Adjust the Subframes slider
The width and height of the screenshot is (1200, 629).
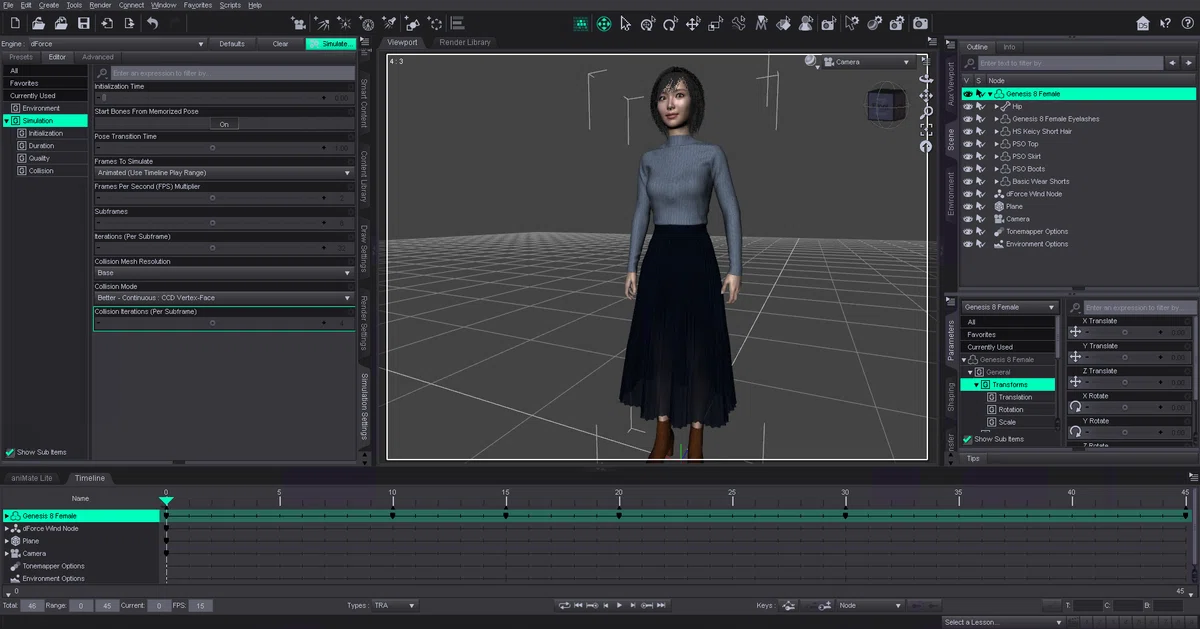click(x=213, y=223)
